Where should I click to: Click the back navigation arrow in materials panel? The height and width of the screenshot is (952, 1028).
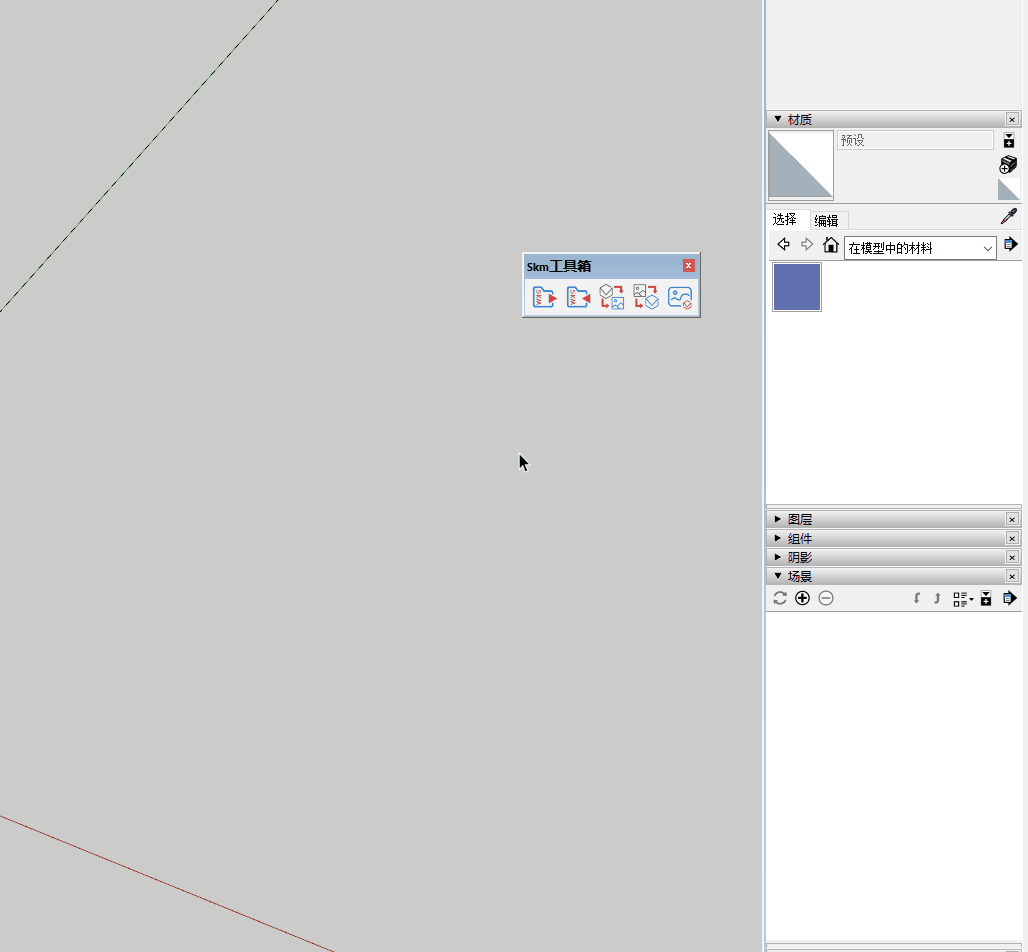click(783, 244)
